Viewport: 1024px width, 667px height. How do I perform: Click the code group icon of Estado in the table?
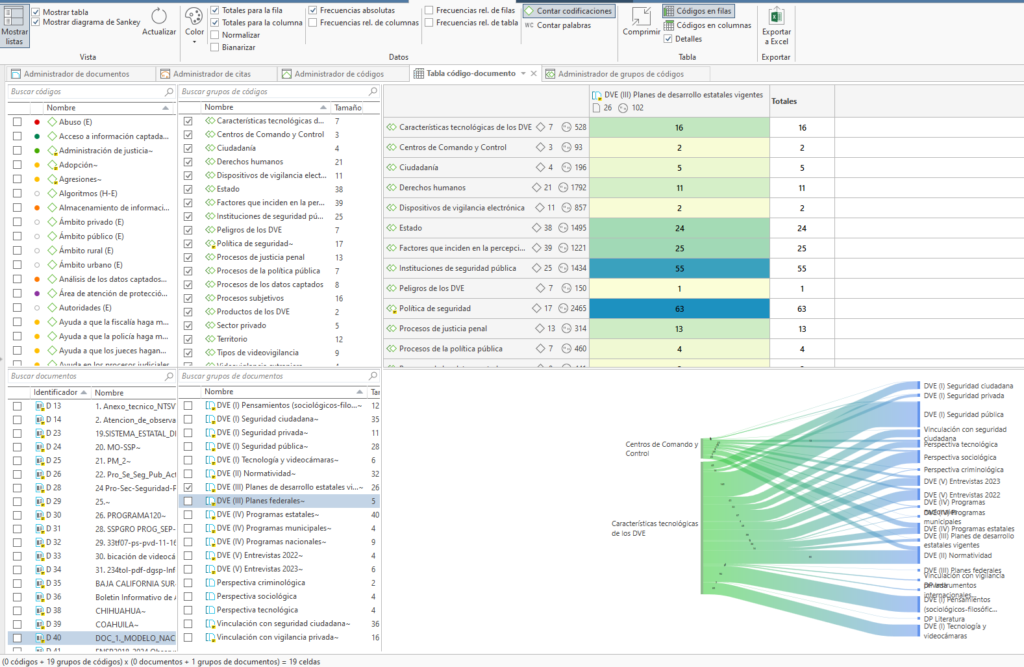[x=391, y=228]
